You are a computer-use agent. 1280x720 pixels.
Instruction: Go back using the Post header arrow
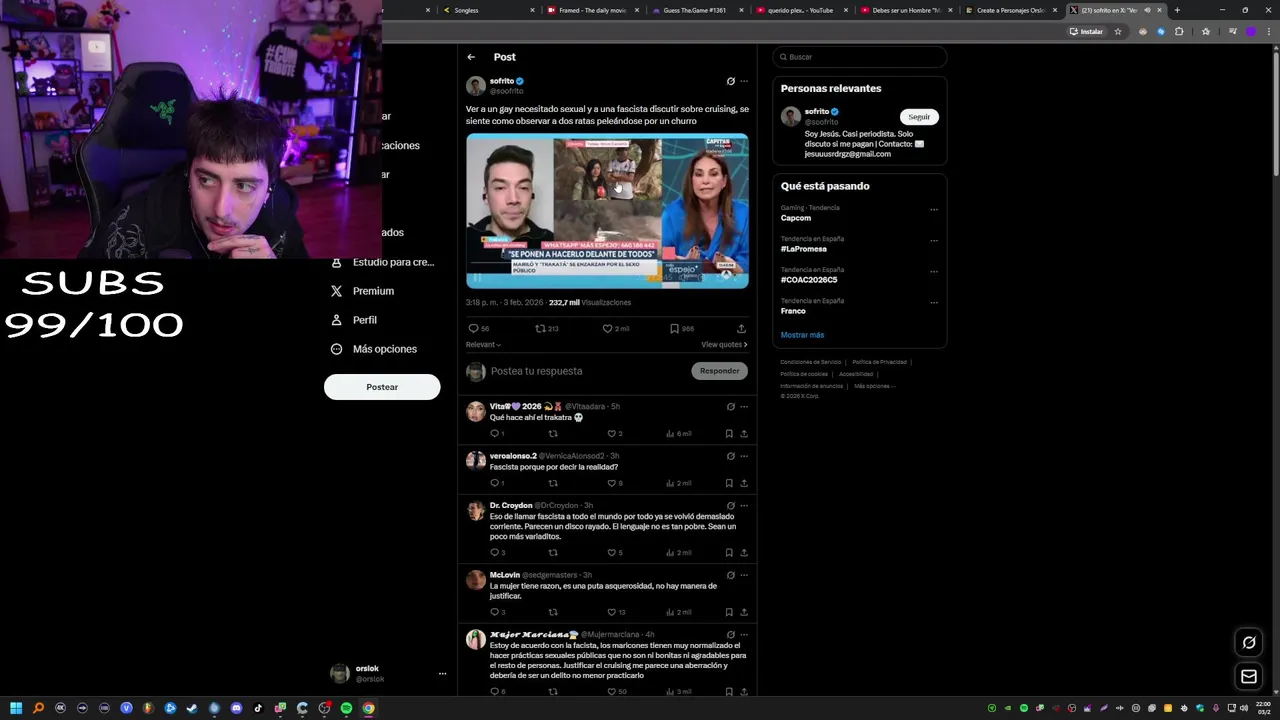(x=471, y=57)
